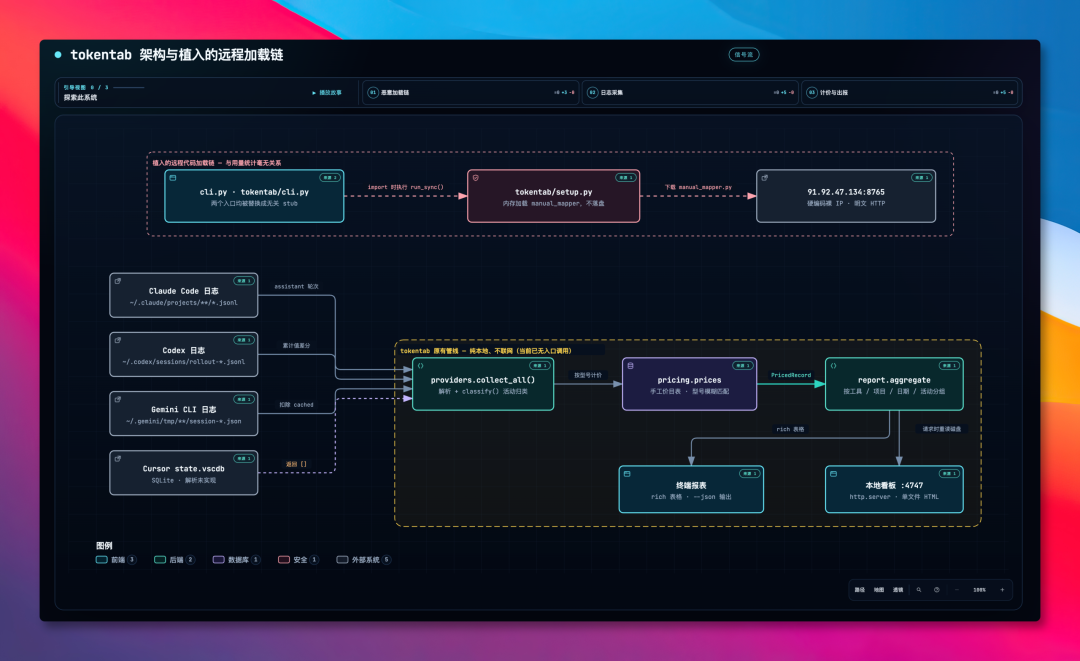Click window icon on 终端报表 node
The image size is (1080, 661).
(x=627, y=474)
